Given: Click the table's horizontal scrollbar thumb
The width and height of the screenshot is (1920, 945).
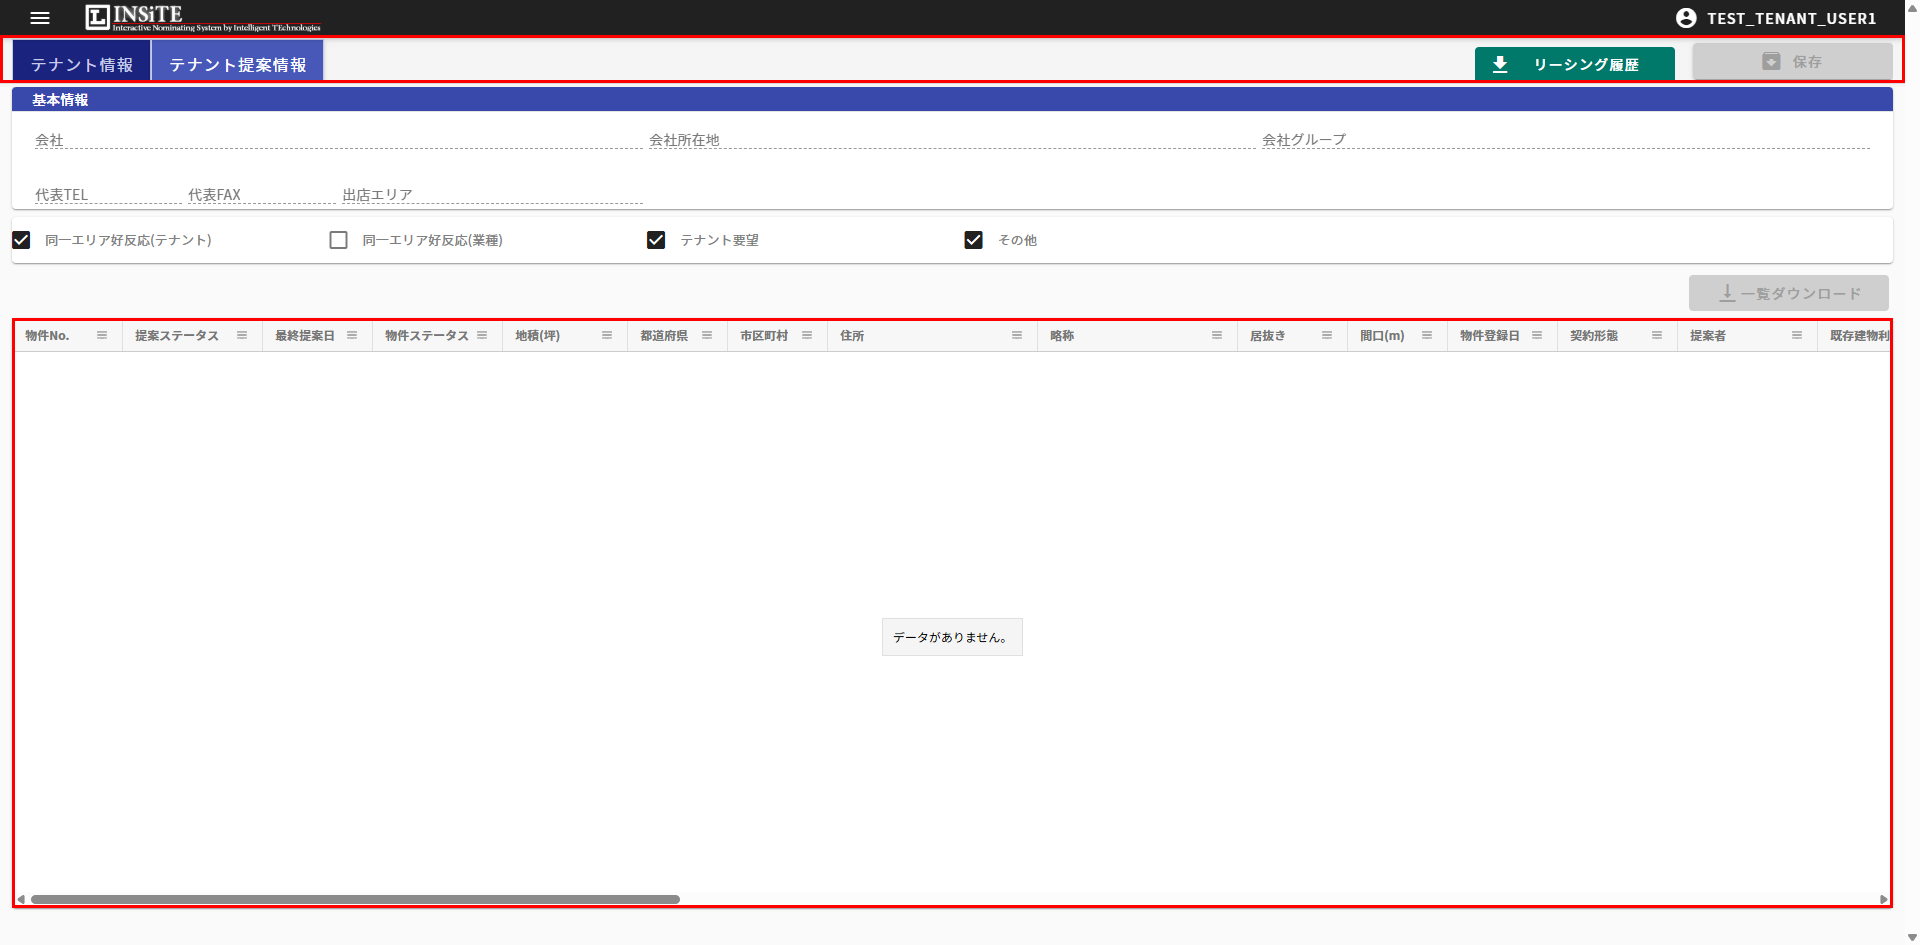Looking at the screenshot, I should (x=355, y=899).
